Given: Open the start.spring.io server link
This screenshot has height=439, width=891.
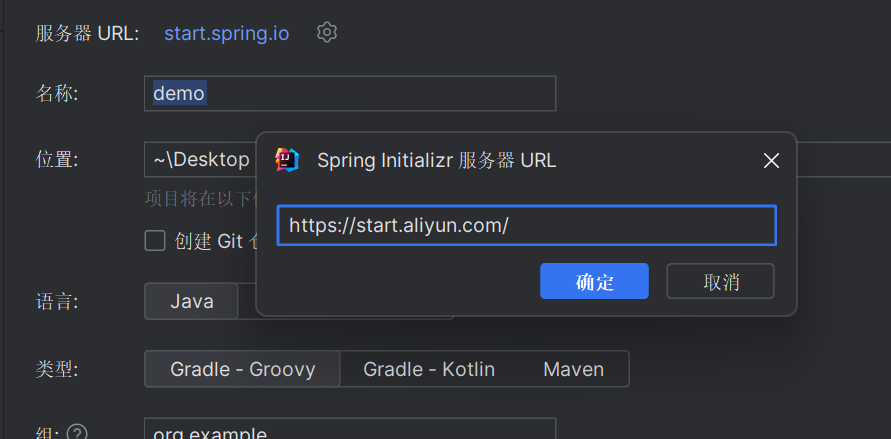Looking at the screenshot, I should 227,33.
